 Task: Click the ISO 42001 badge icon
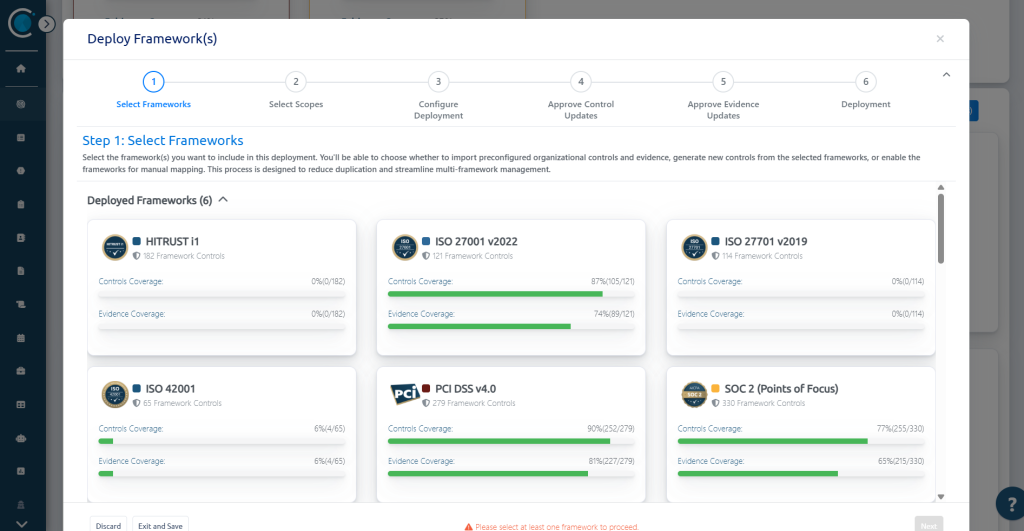(x=115, y=394)
